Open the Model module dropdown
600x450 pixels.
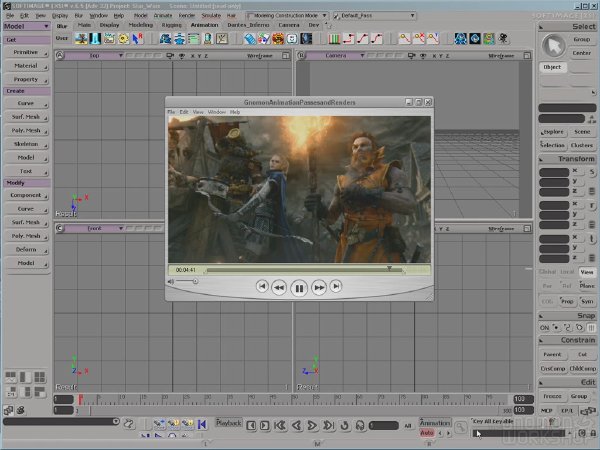point(26,26)
